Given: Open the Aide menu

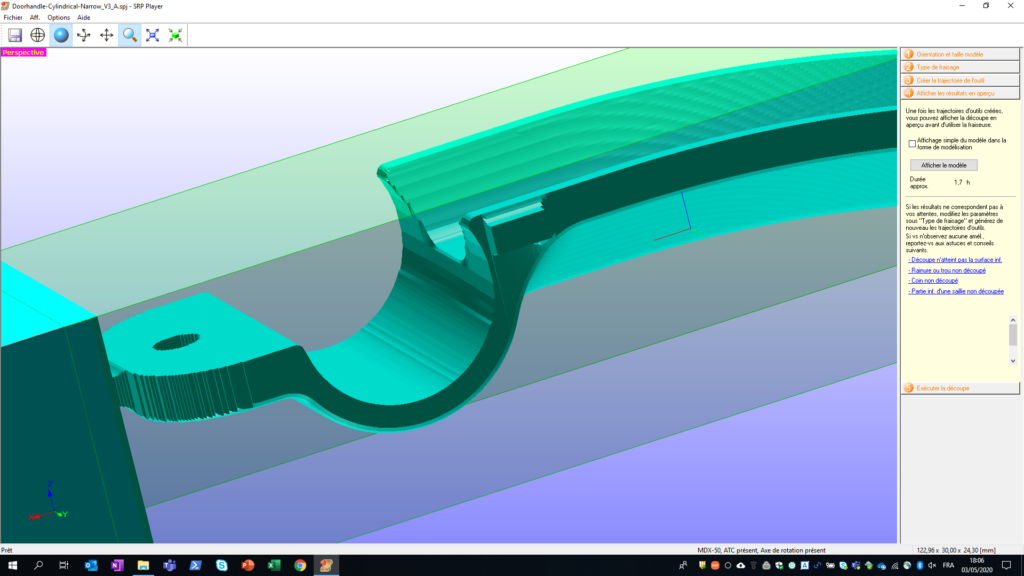Looking at the screenshot, I should pyautogui.click(x=84, y=18).
